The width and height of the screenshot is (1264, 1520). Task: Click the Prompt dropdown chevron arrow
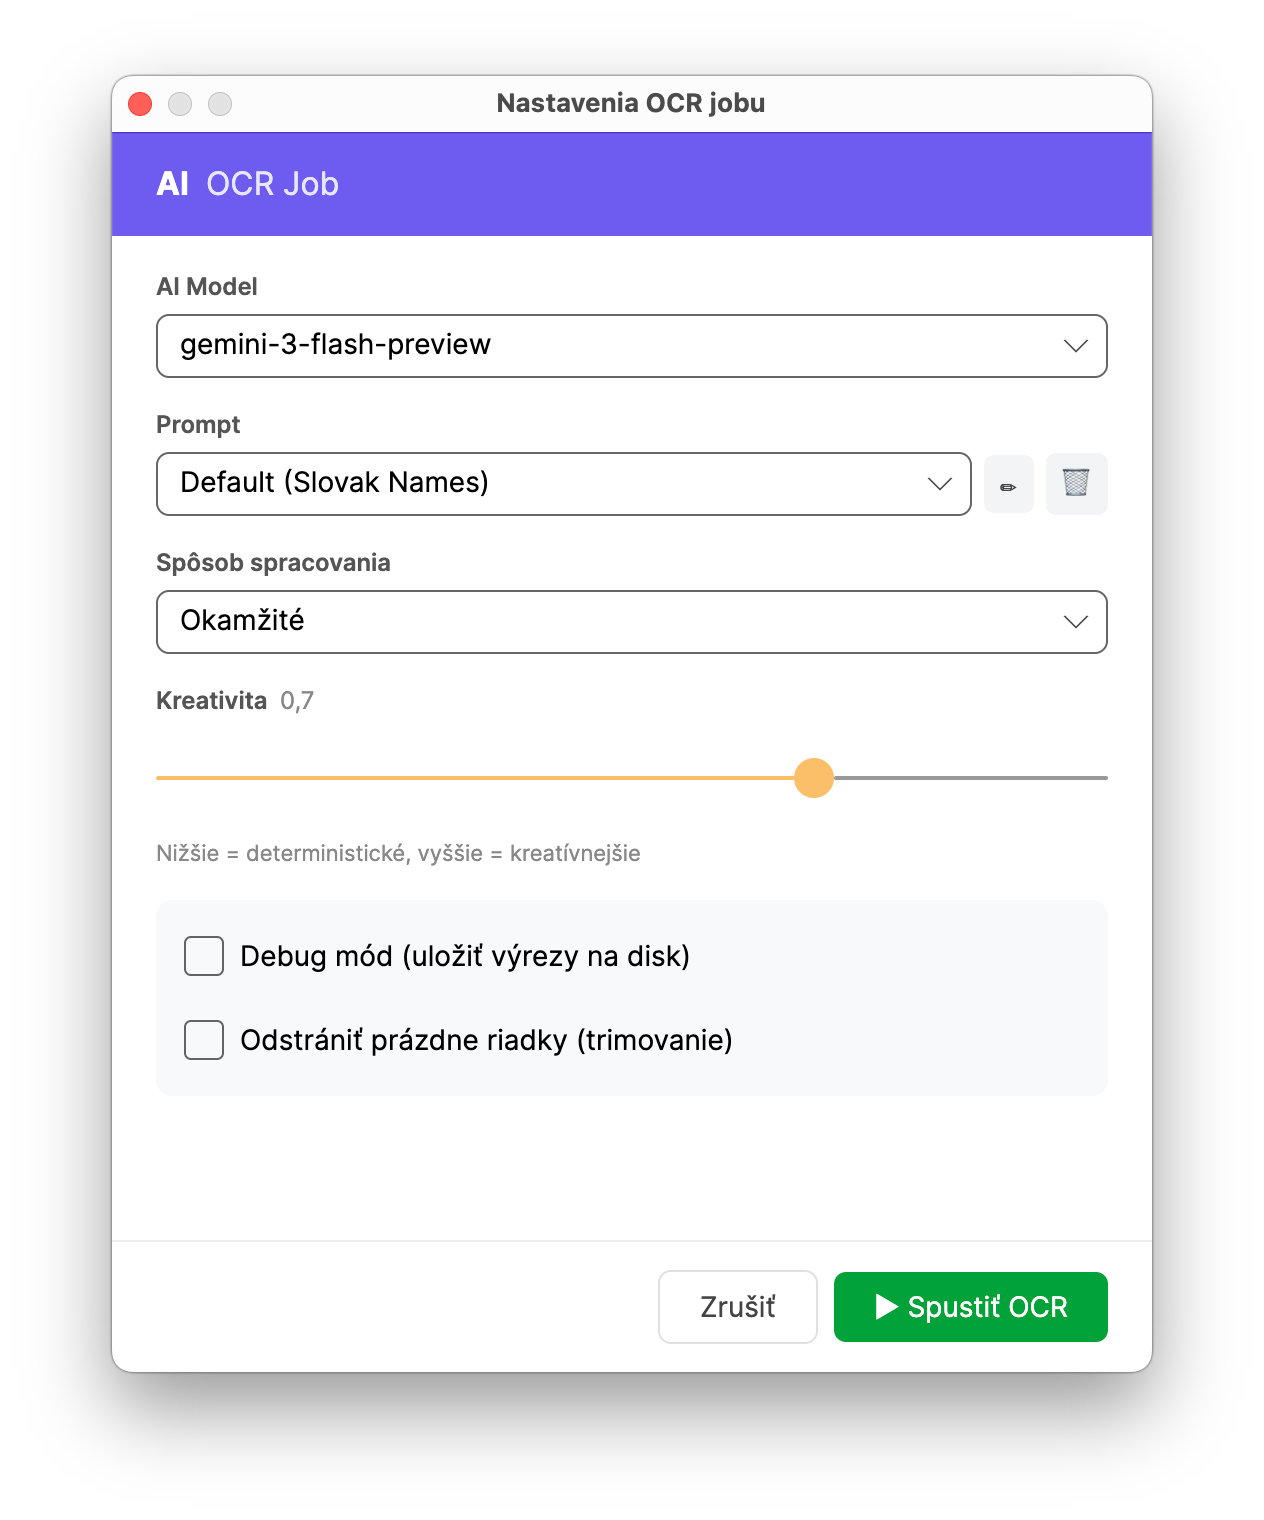tap(939, 484)
